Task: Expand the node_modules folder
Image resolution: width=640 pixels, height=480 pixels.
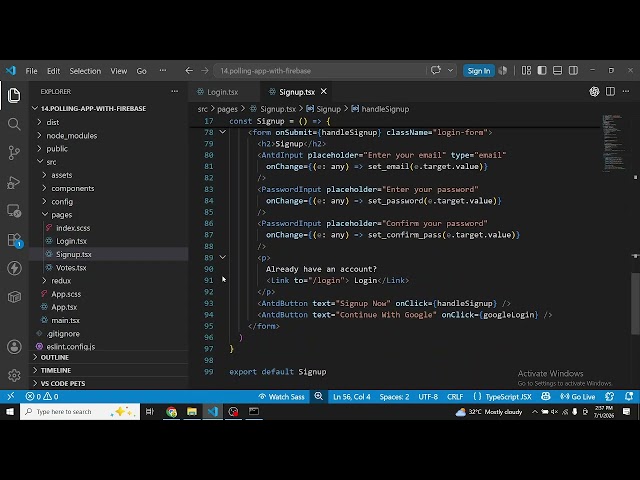Action: (x=40, y=135)
